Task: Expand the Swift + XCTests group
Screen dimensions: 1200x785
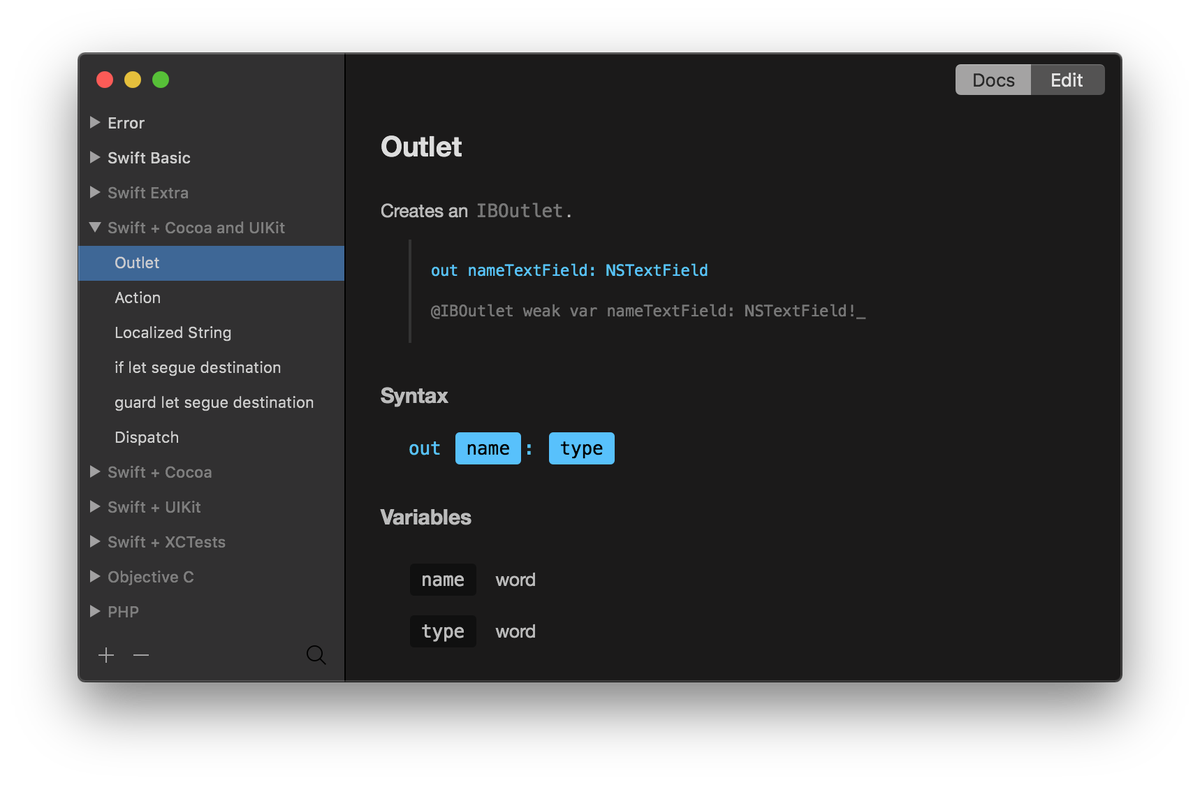Action: [x=95, y=541]
